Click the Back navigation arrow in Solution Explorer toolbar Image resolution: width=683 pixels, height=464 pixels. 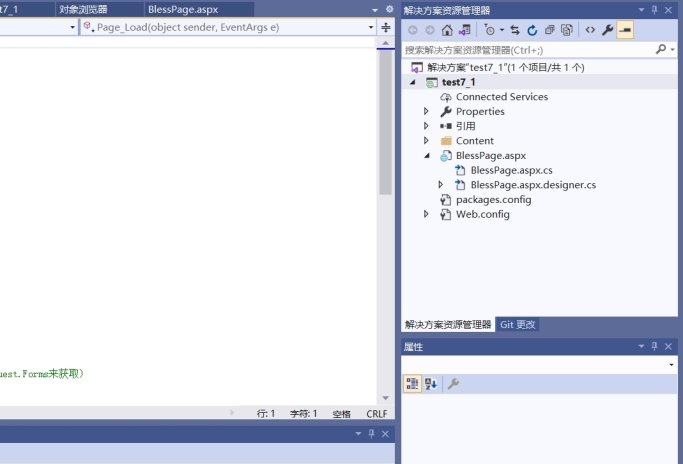tap(413, 30)
